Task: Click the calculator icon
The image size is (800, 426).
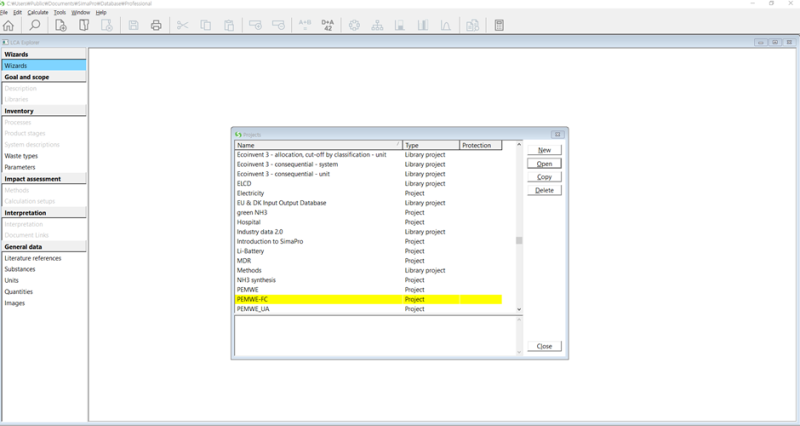Action: tap(499, 25)
